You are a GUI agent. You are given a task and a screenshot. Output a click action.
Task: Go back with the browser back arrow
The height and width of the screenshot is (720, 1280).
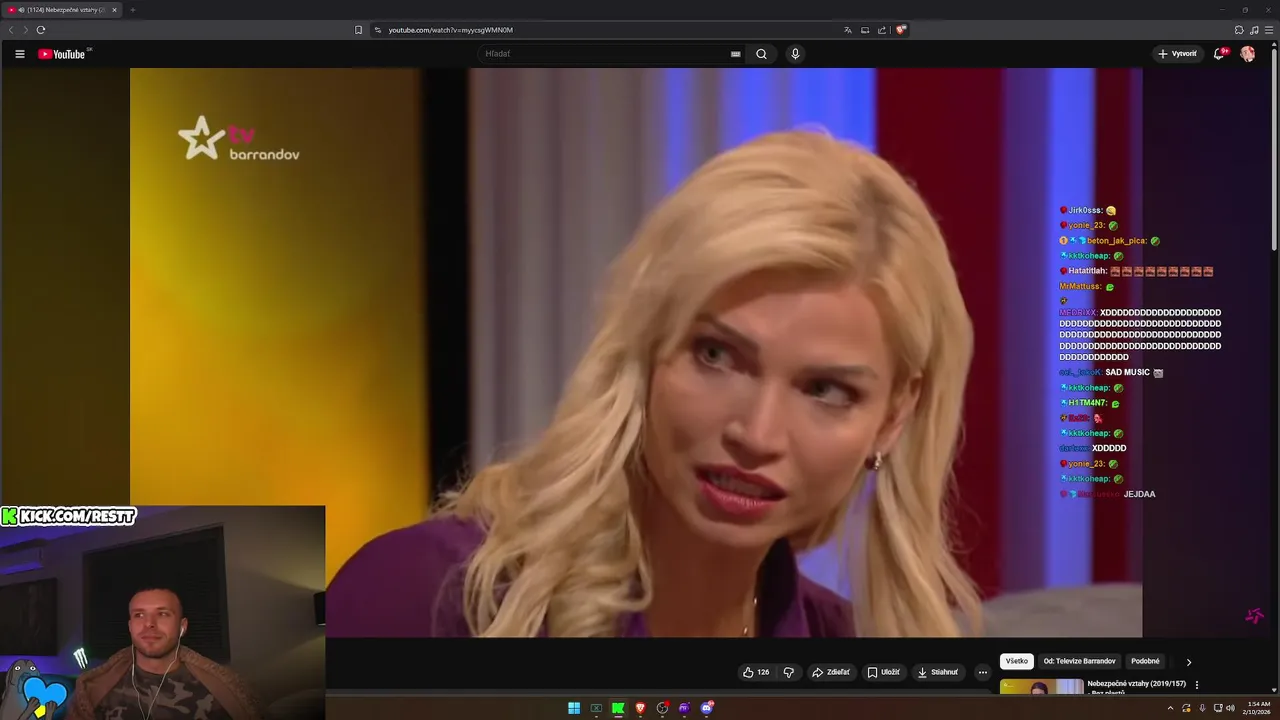point(11,30)
